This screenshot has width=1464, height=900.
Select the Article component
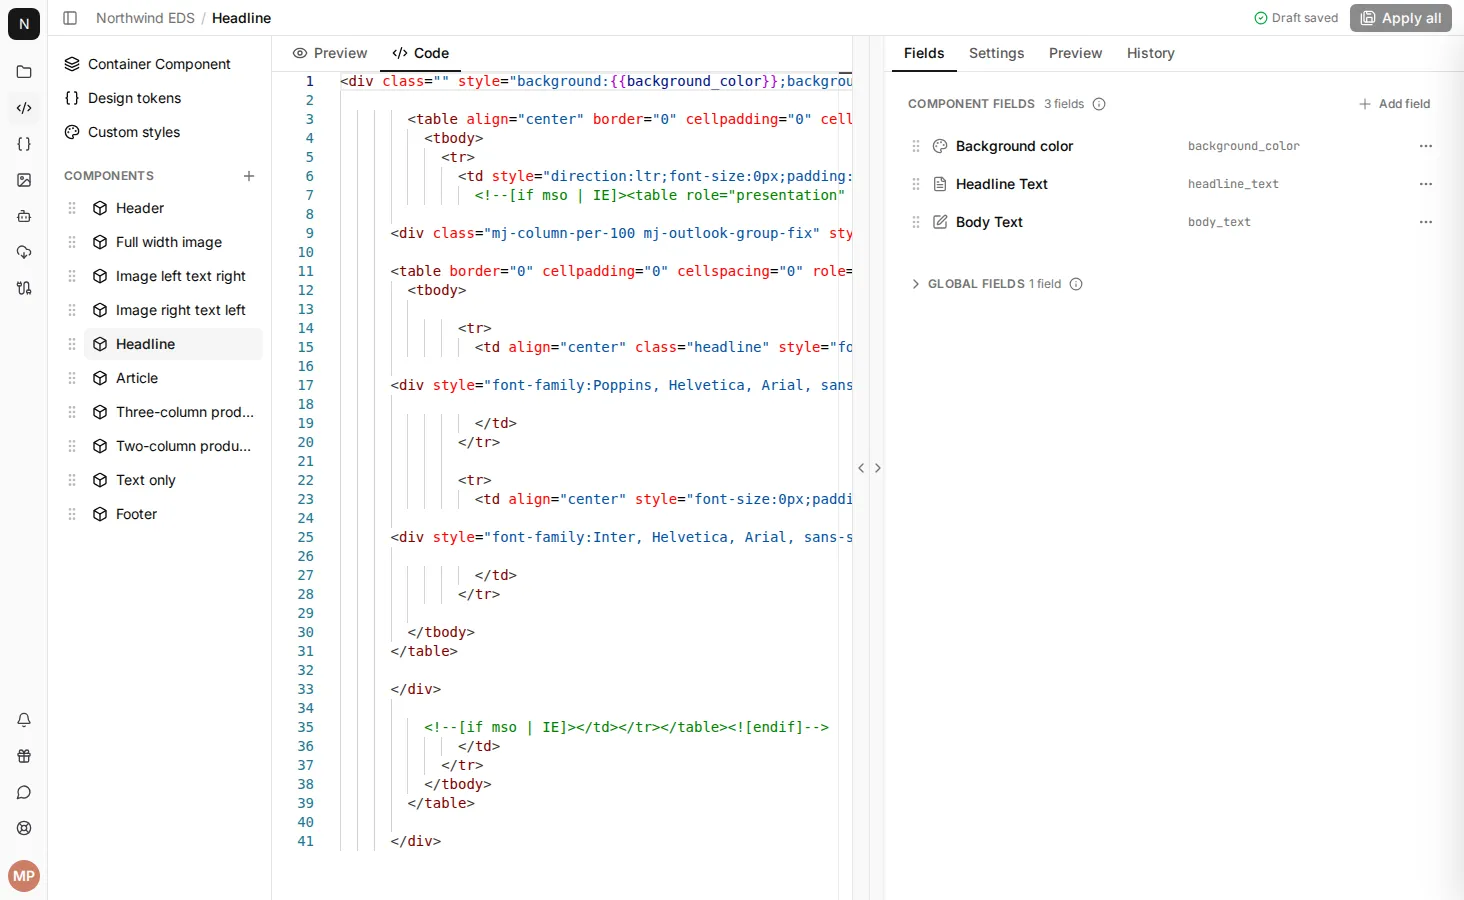point(173,378)
